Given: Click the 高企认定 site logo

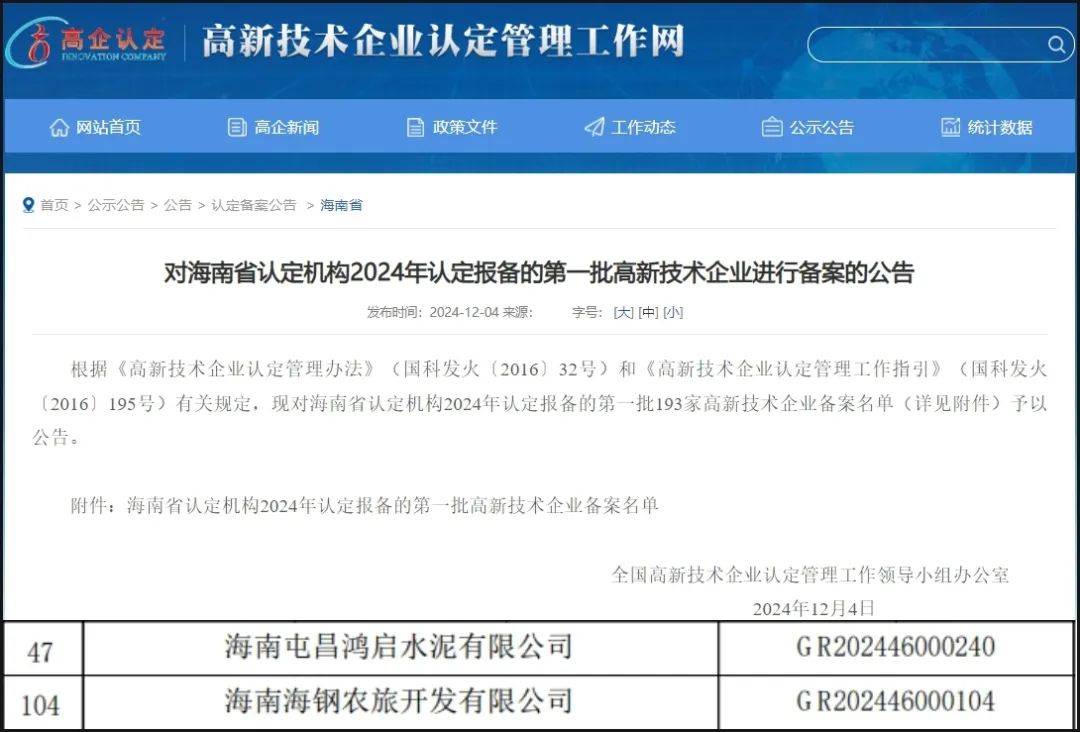Looking at the screenshot, I should tap(86, 41).
